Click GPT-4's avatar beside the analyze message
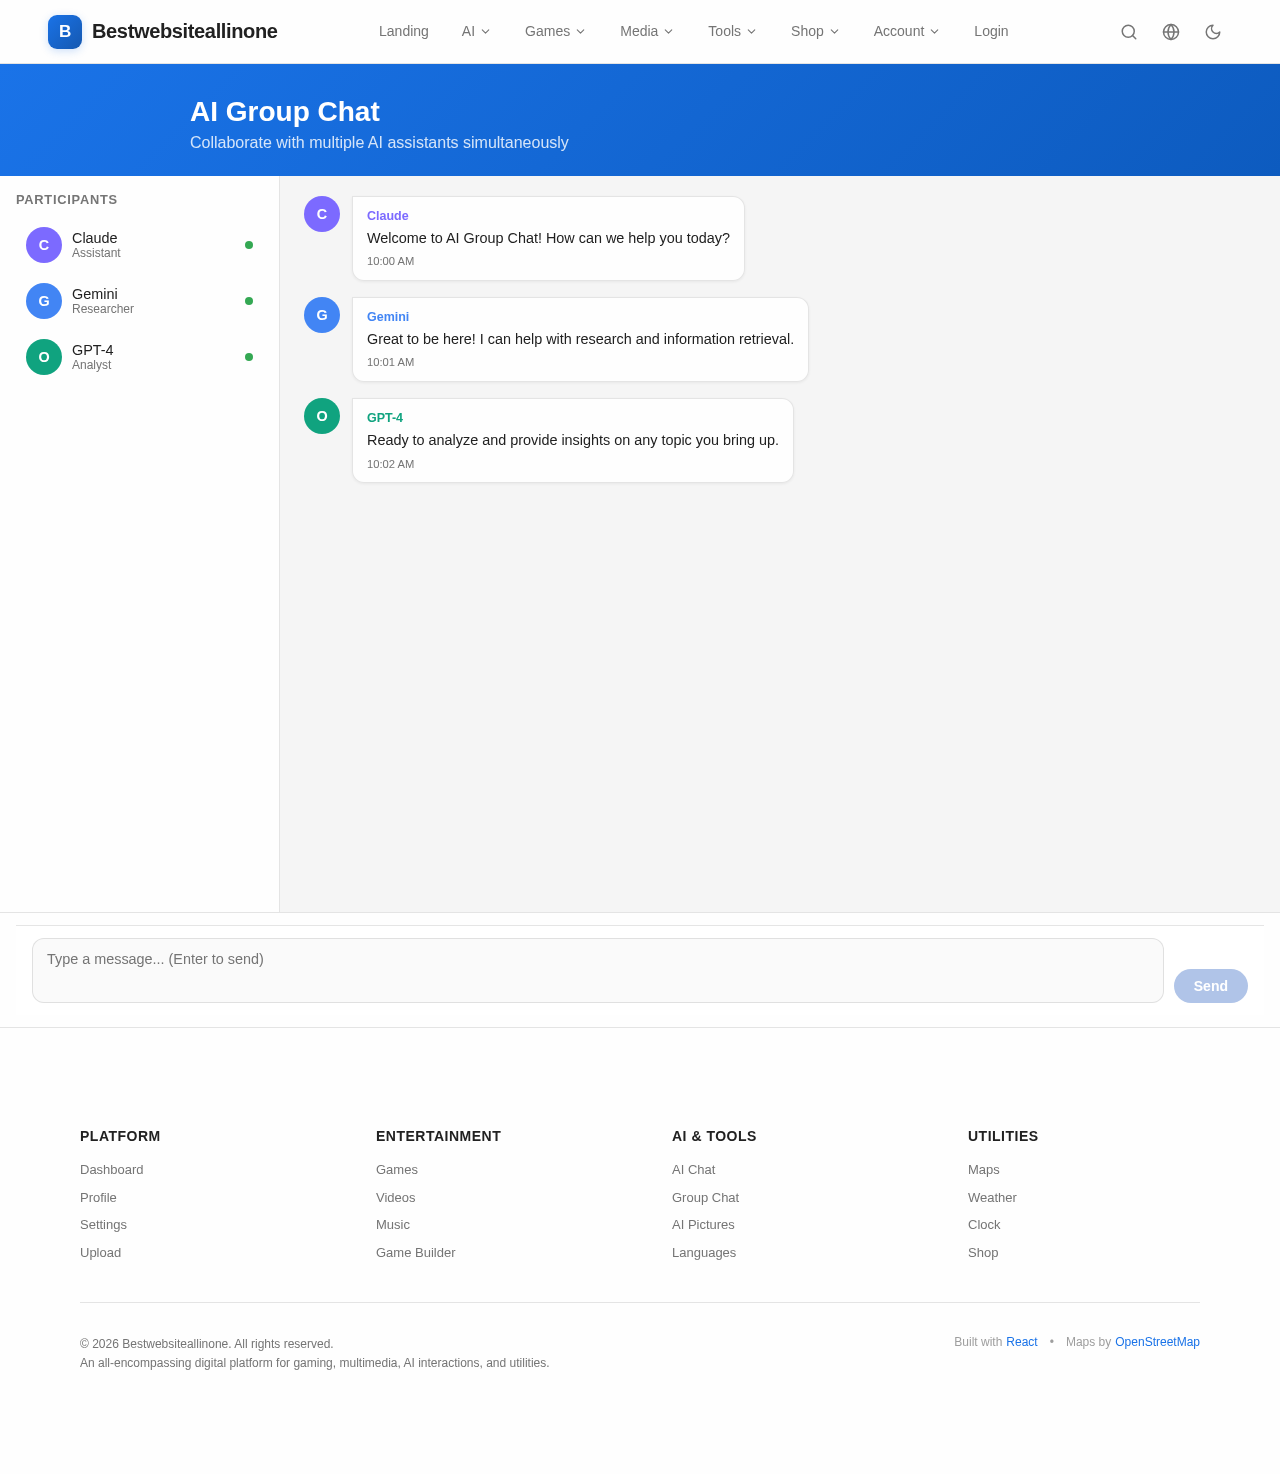 (x=322, y=416)
